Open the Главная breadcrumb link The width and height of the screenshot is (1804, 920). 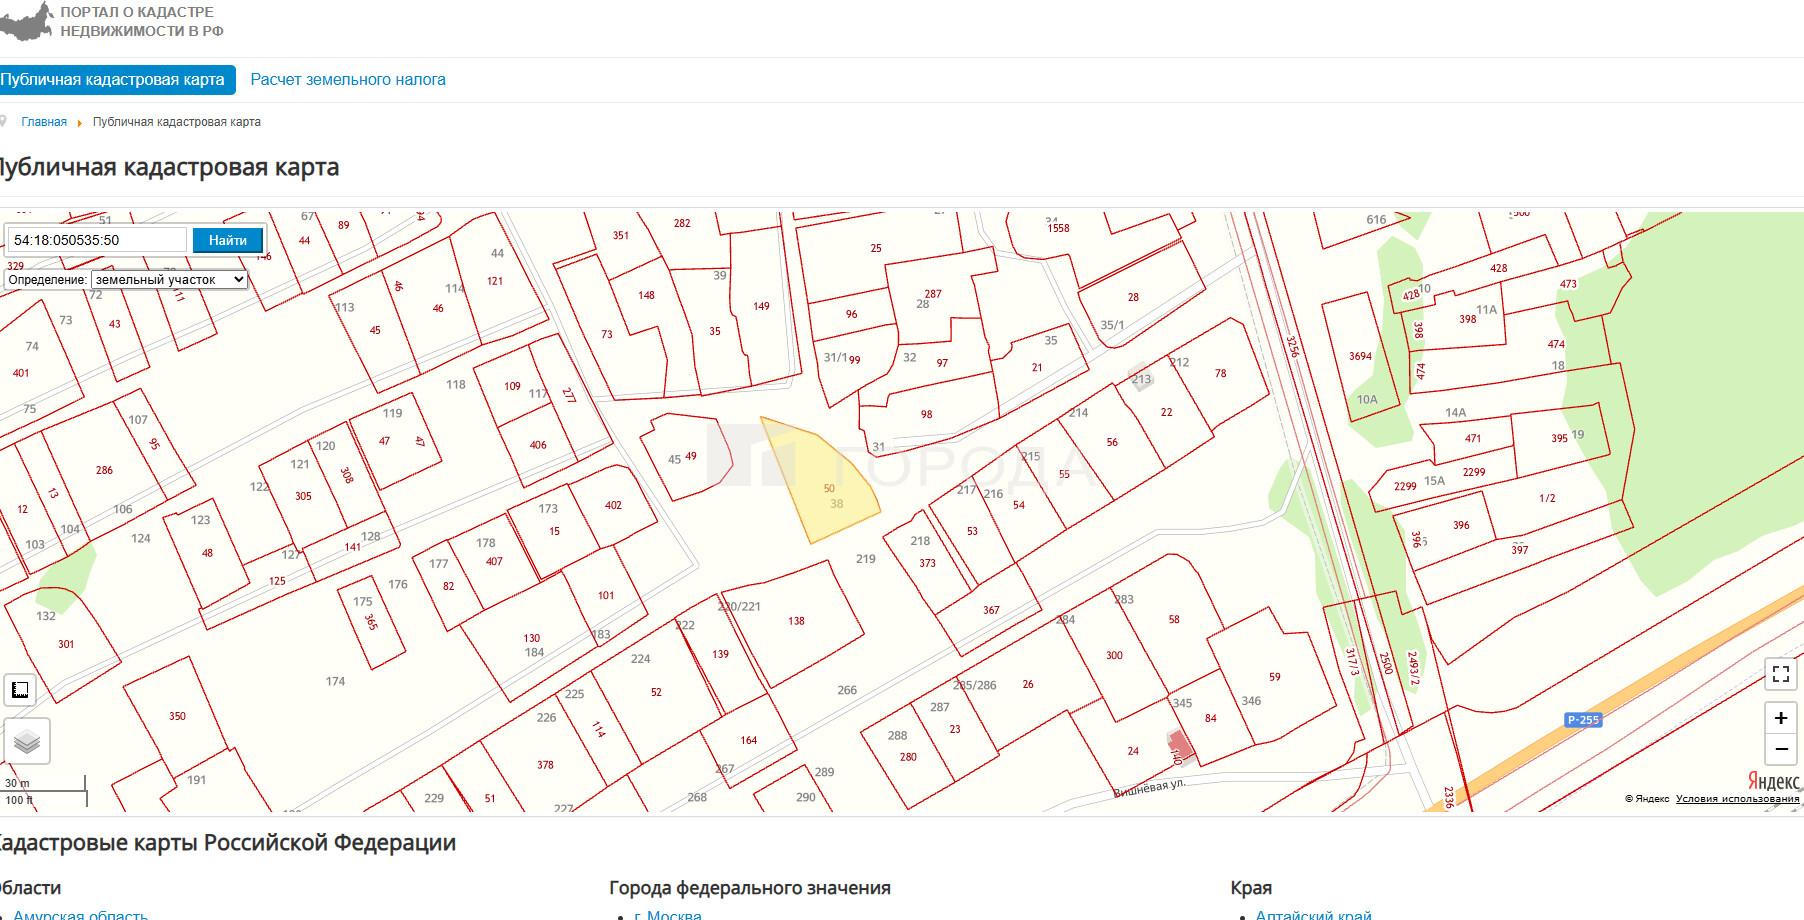44,122
